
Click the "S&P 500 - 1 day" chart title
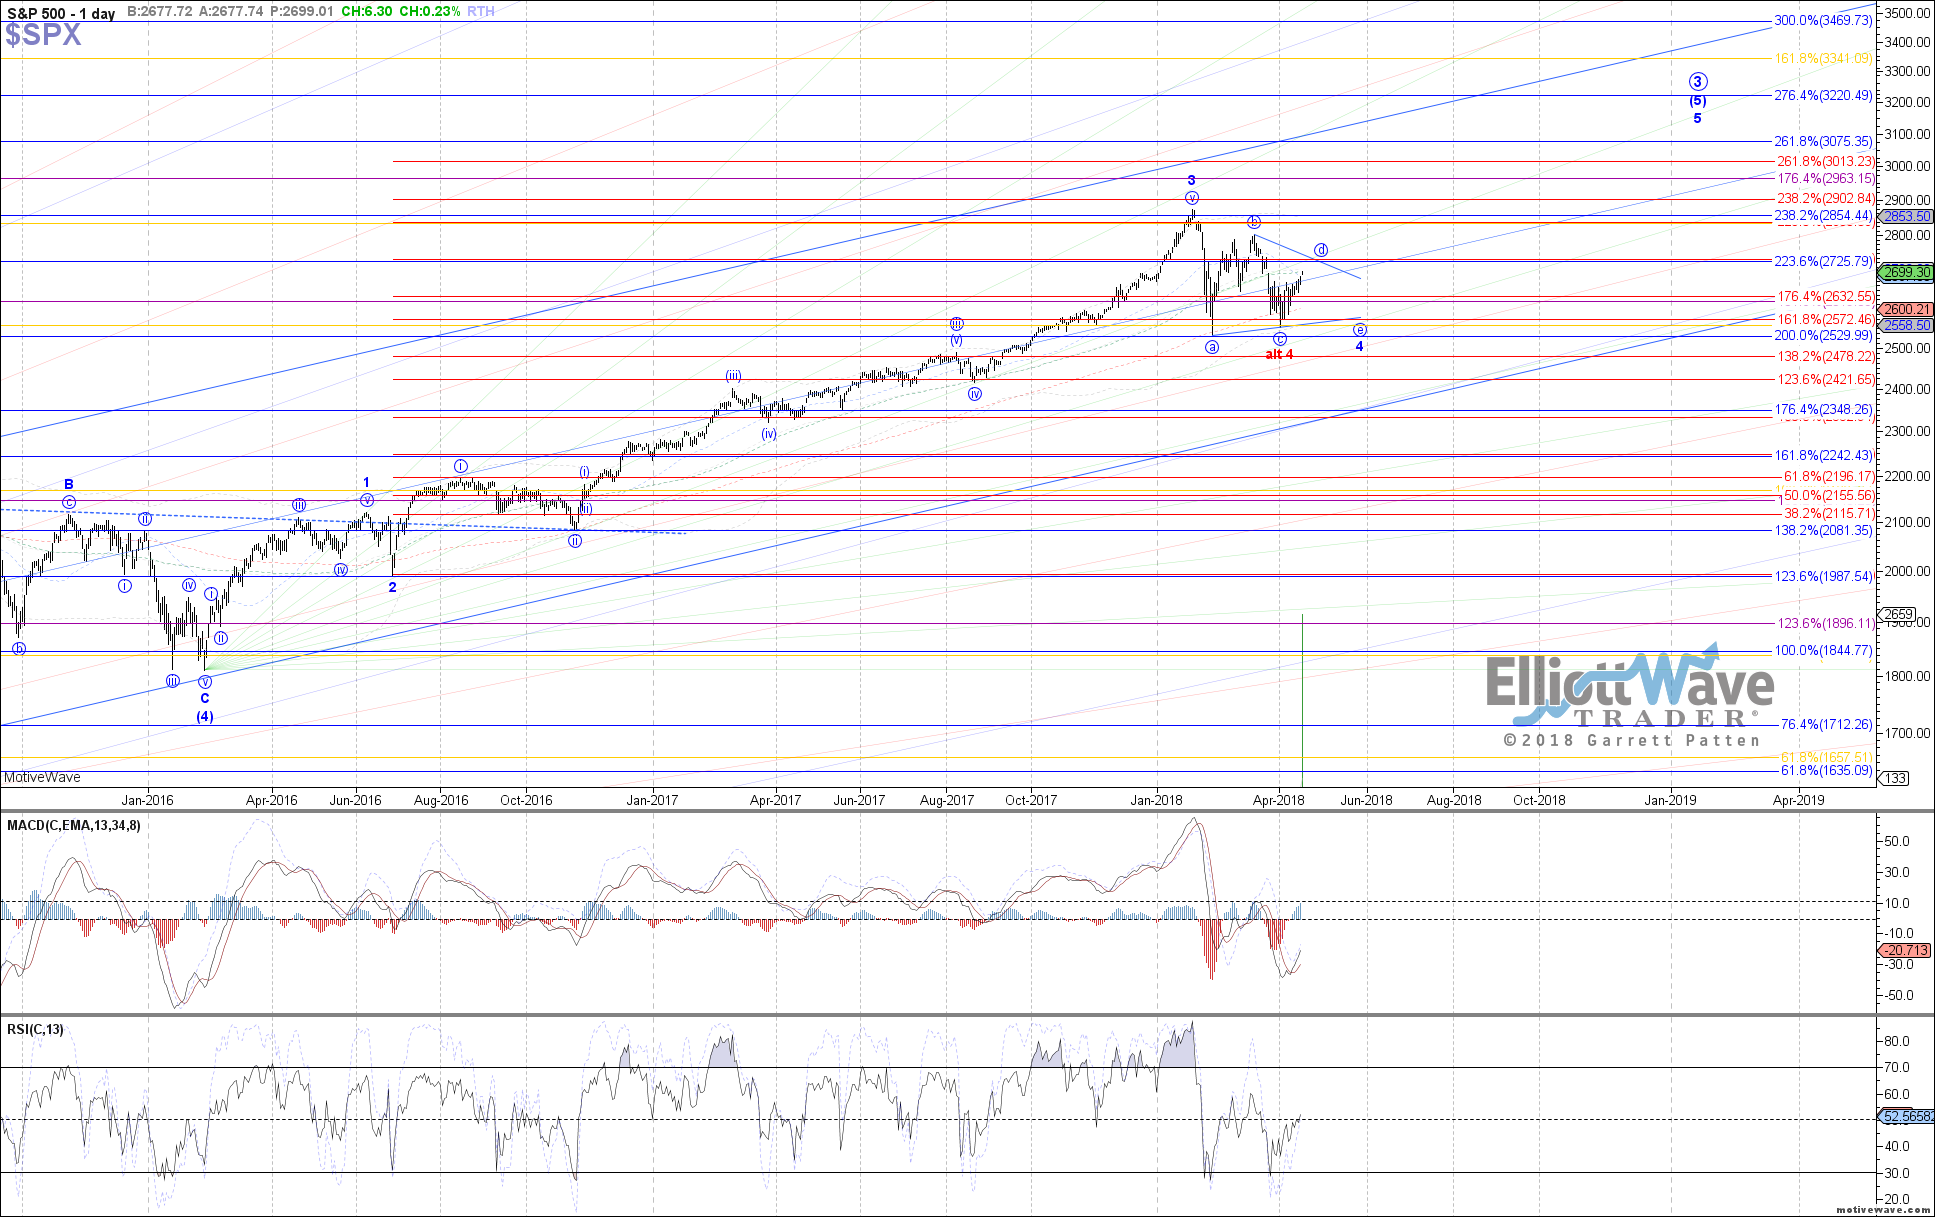pos(61,13)
